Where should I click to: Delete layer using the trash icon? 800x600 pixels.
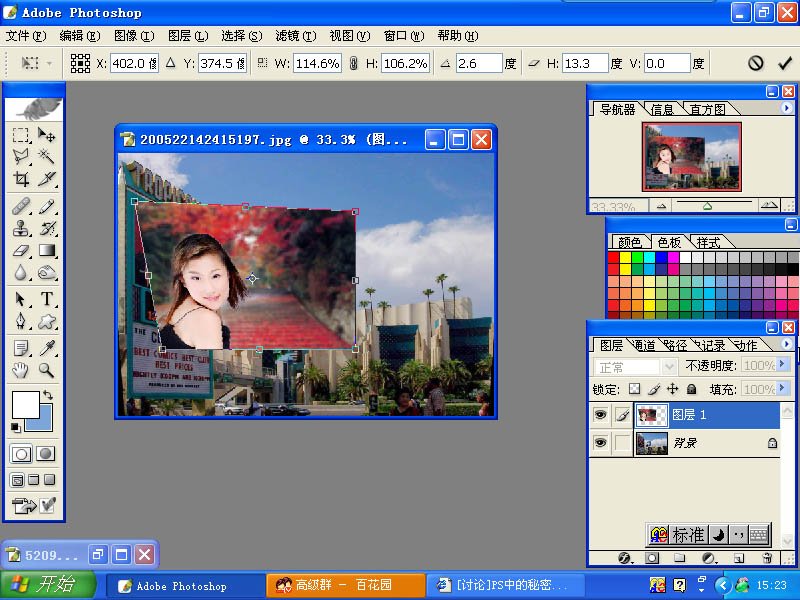click(x=767, y=557)
